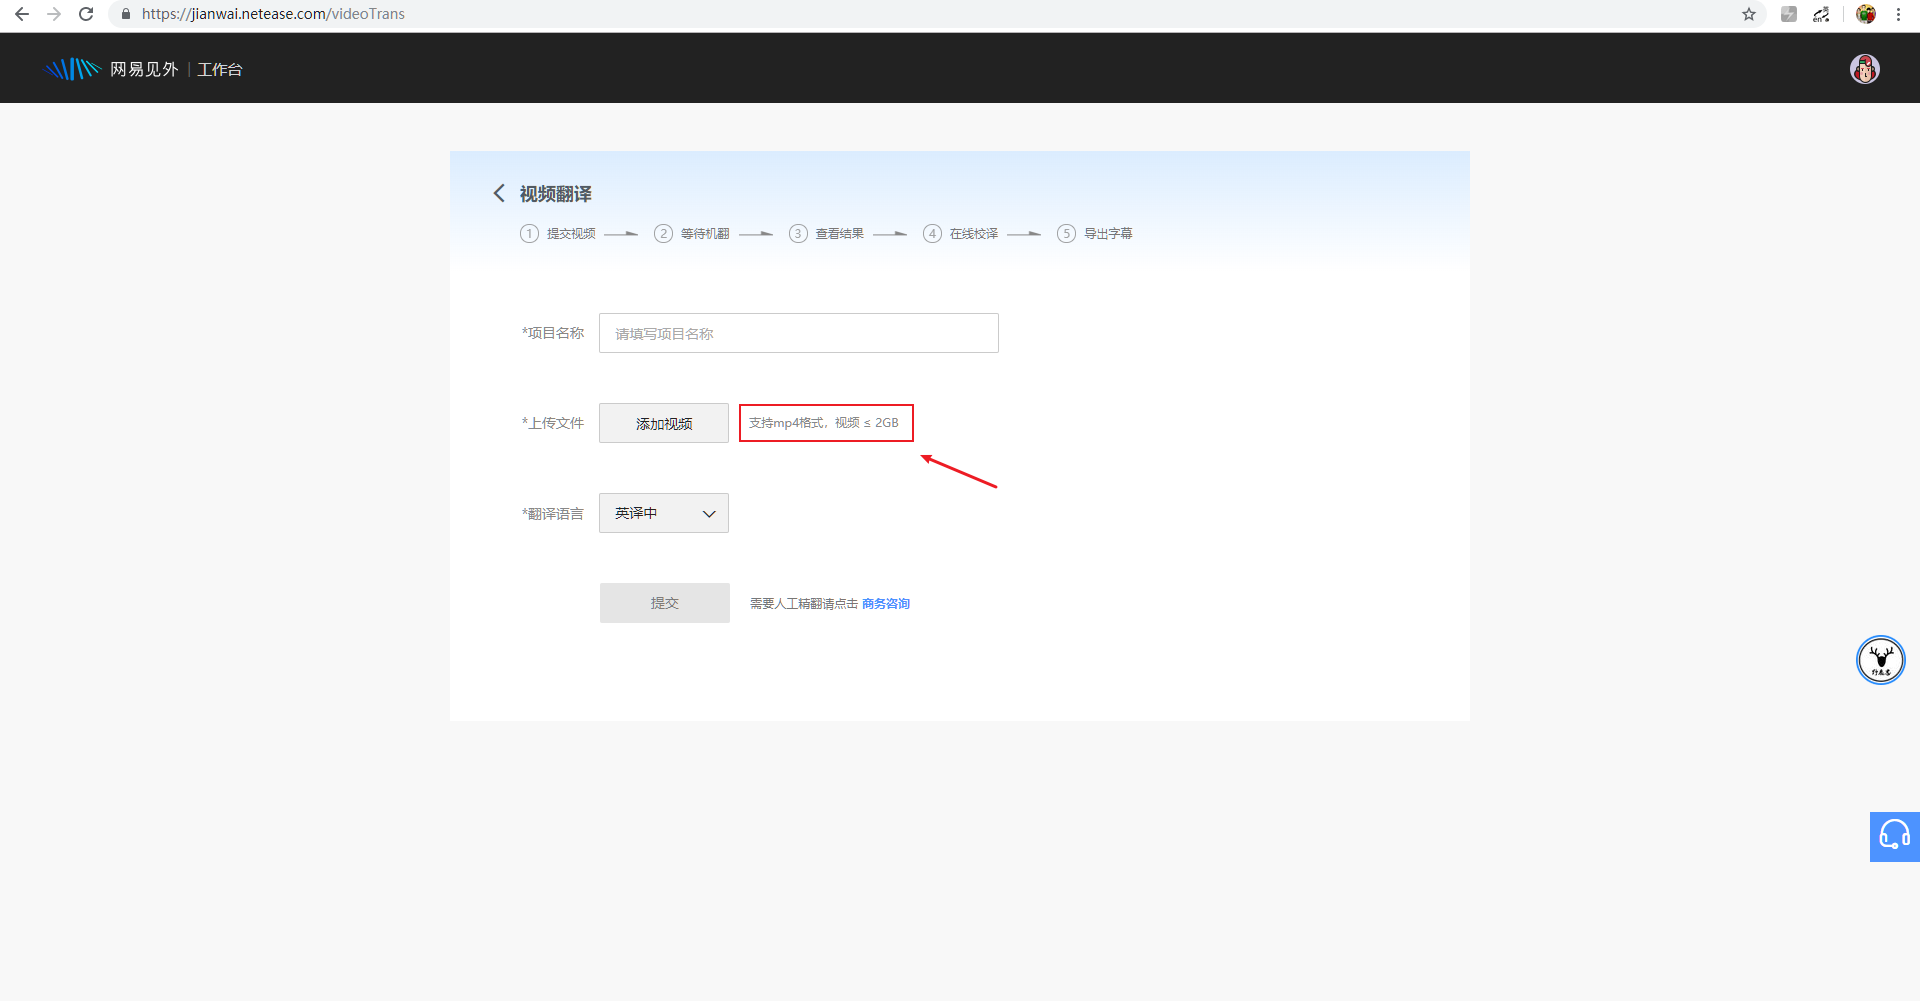1920x1001 pixels.
Task: Open the 英译中 language dropdown
Action: (664, 513)
